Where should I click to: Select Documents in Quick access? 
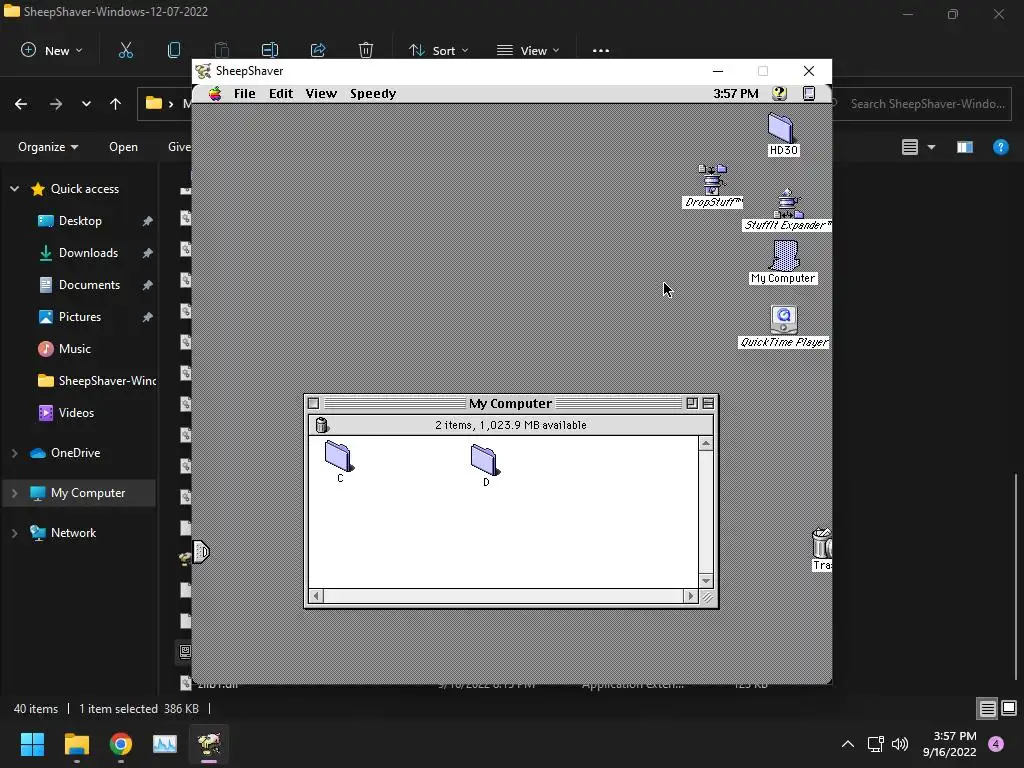pos(89,285)
